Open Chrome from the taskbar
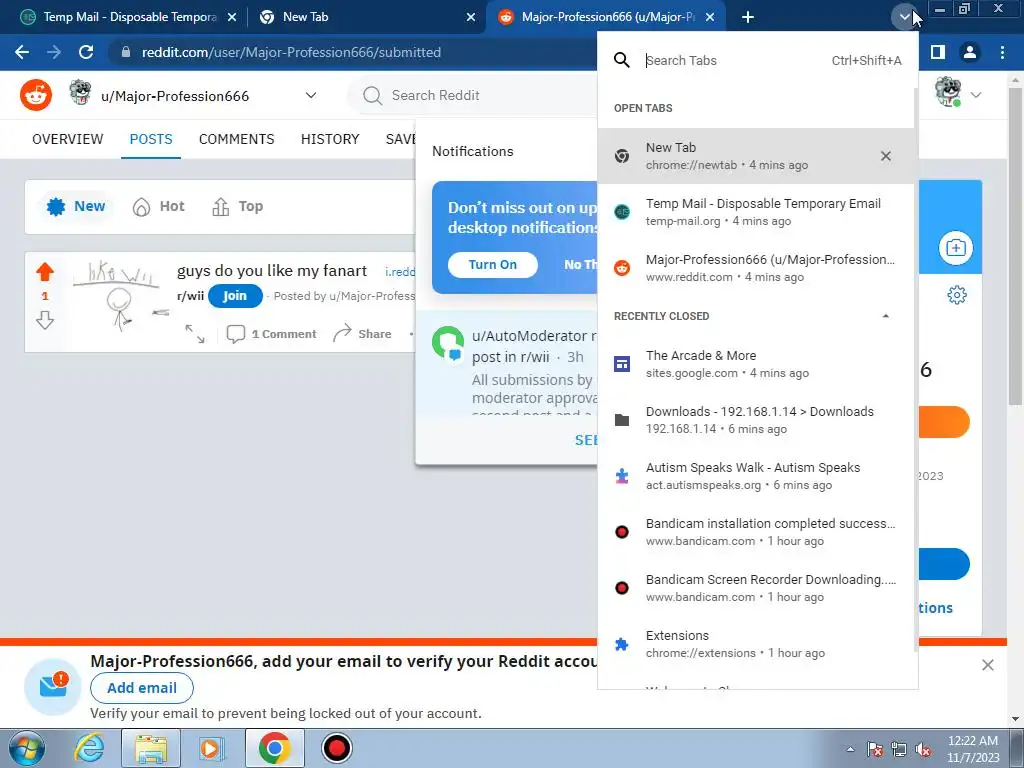This screenshot has height=768, width=1024. (x=275, y=748)
